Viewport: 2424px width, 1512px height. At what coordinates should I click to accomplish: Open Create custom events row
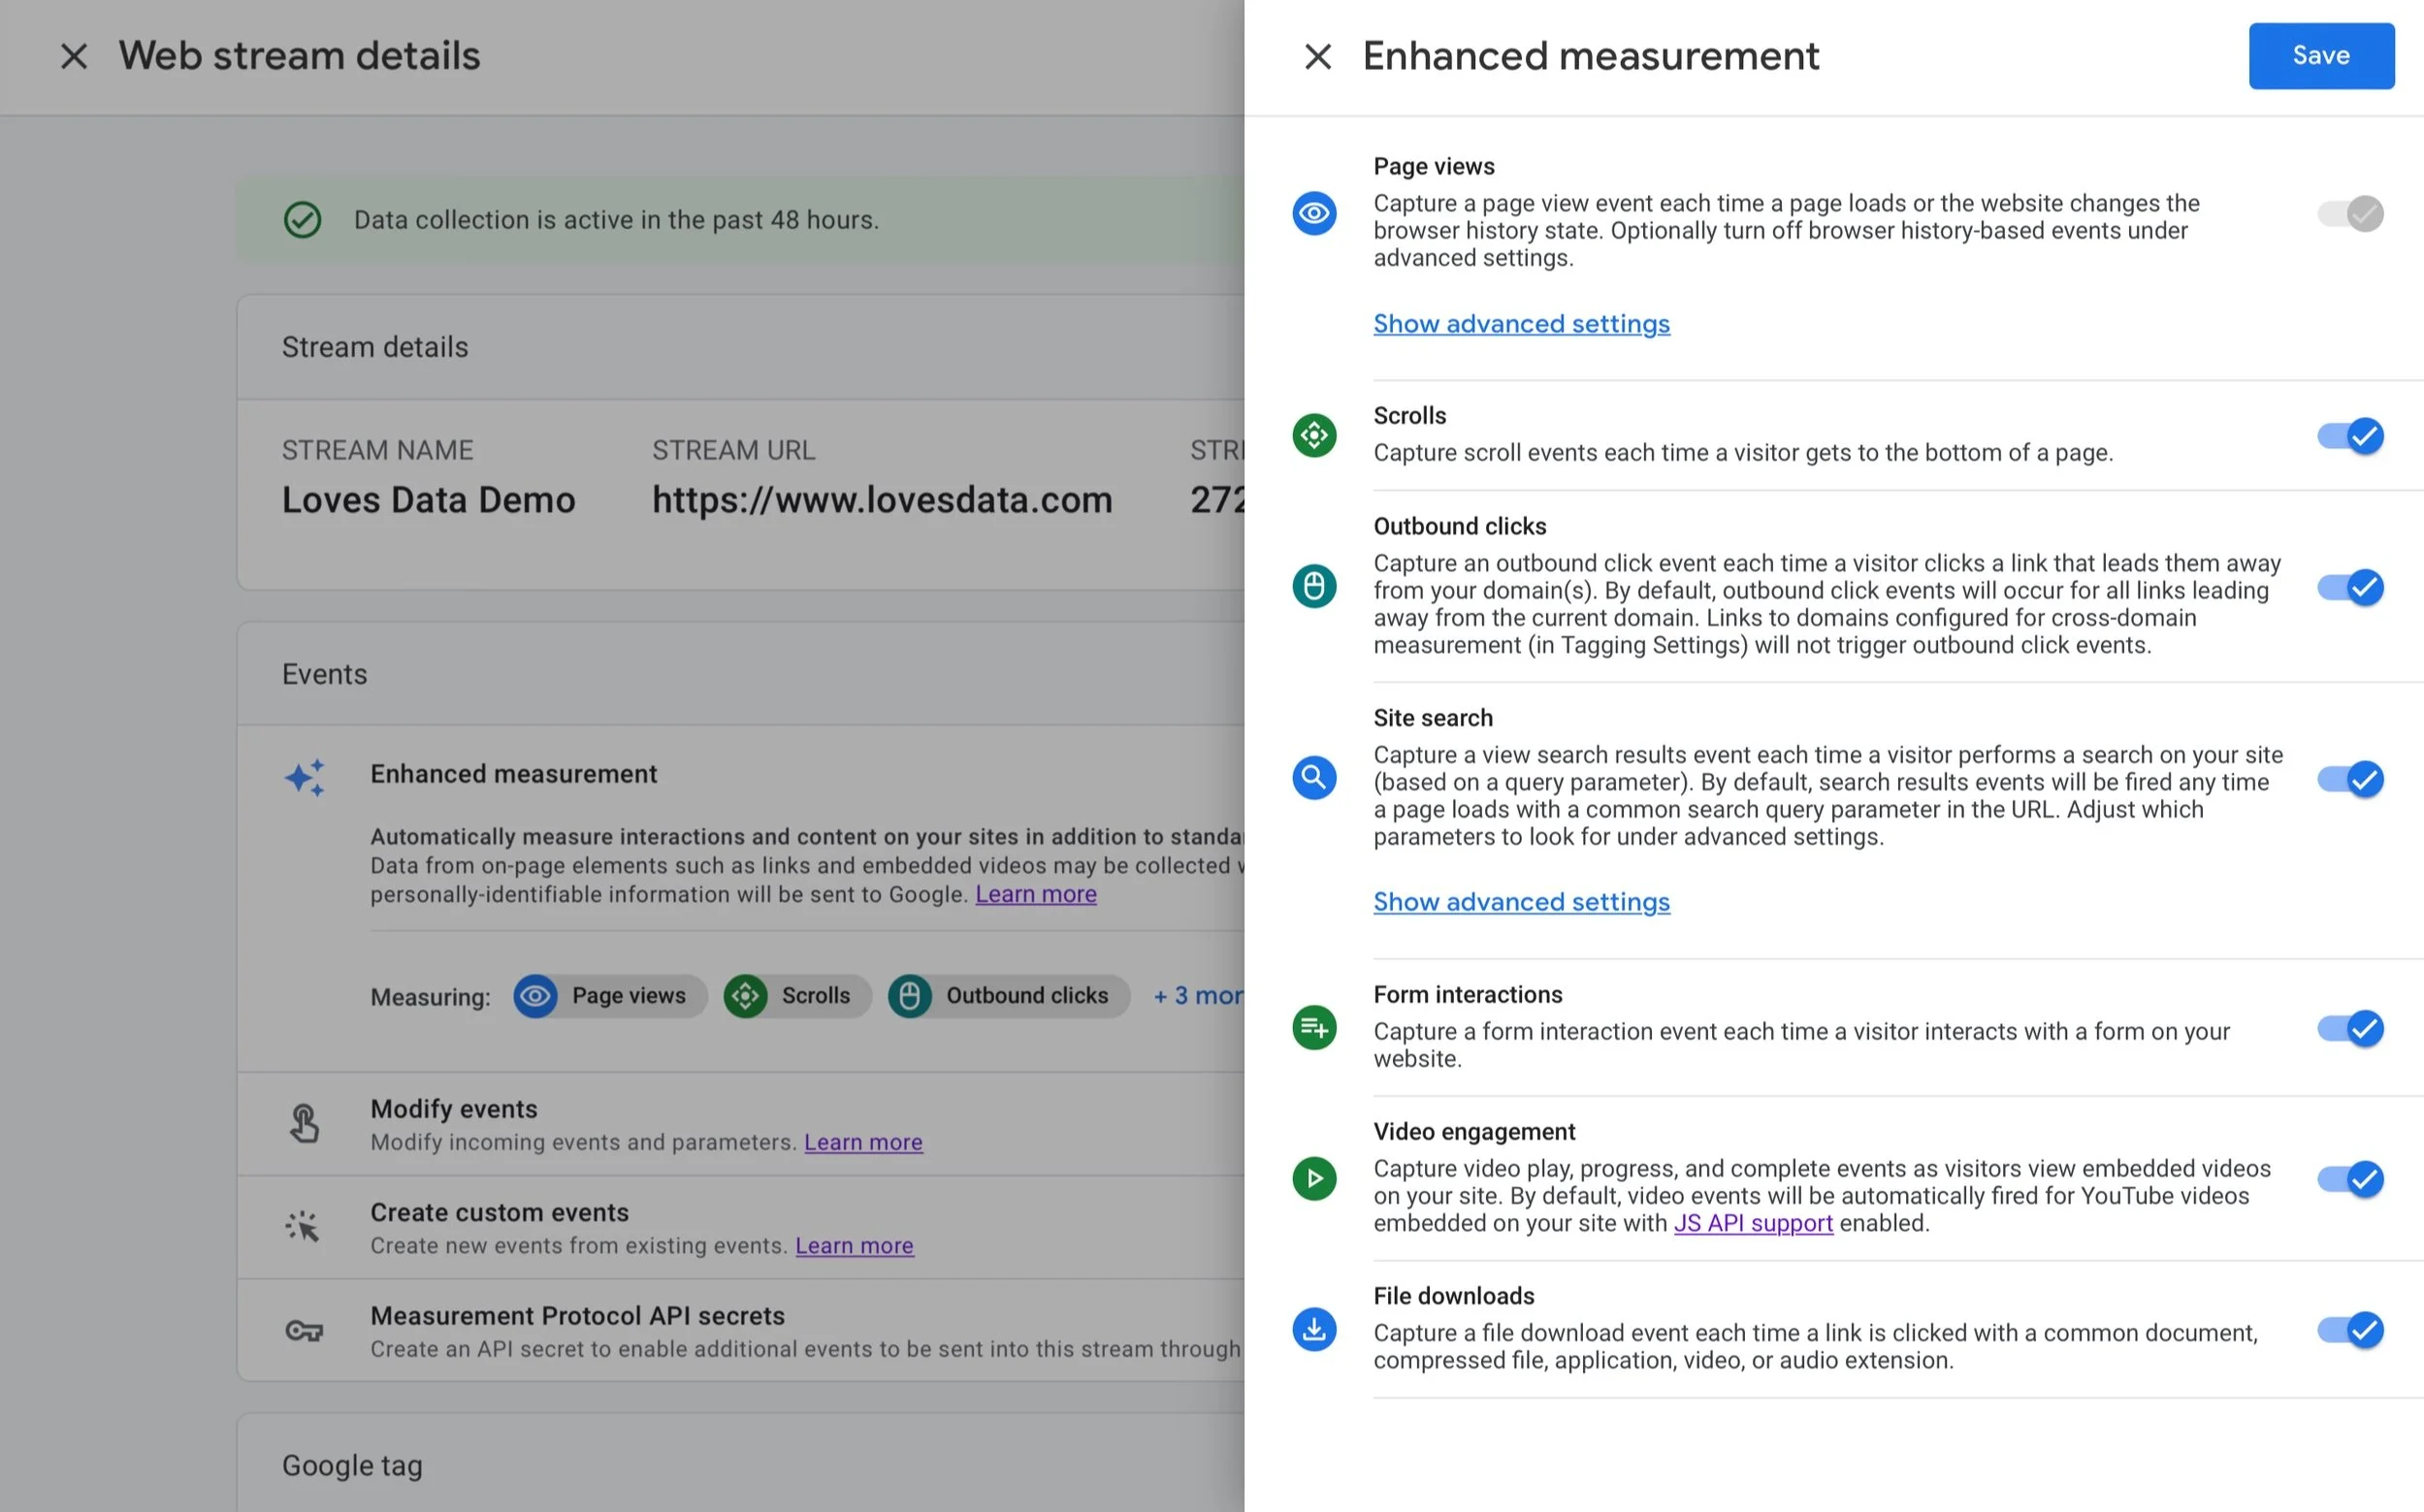(499, 1213)
